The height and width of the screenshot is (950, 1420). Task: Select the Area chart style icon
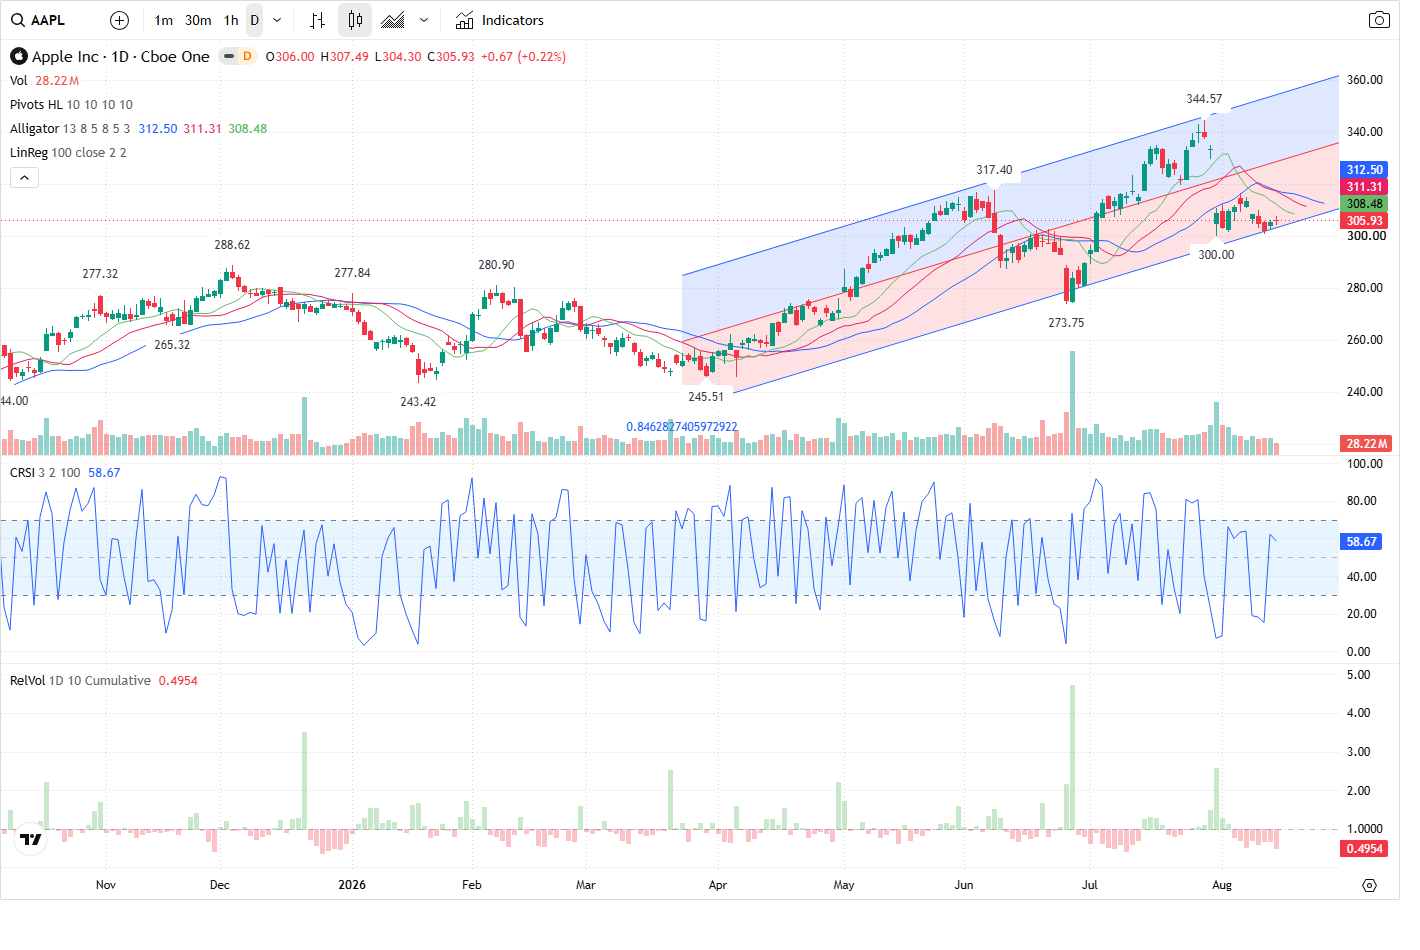[394, 20]
